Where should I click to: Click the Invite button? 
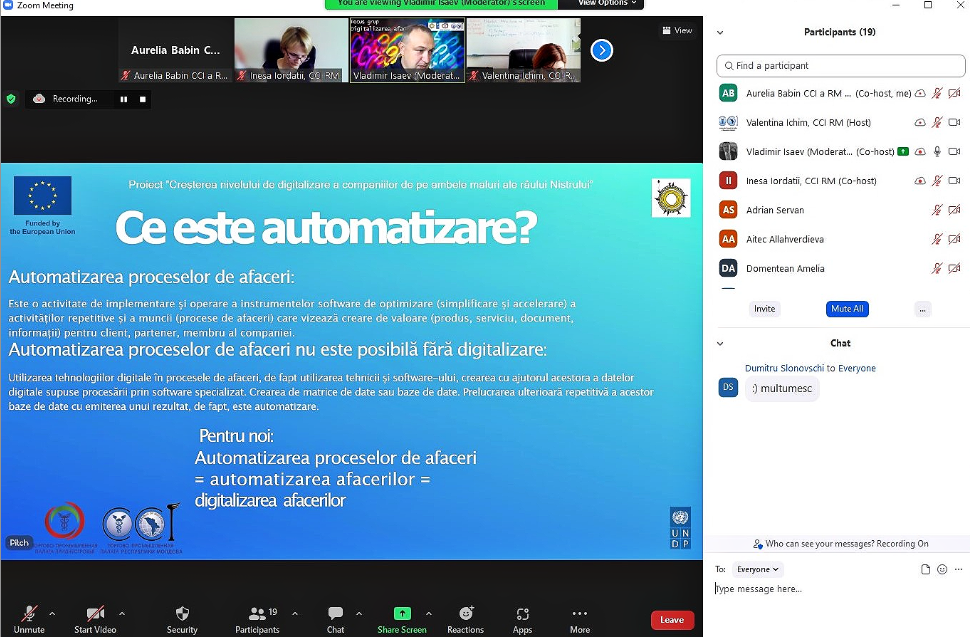click(x=764, y=309)
